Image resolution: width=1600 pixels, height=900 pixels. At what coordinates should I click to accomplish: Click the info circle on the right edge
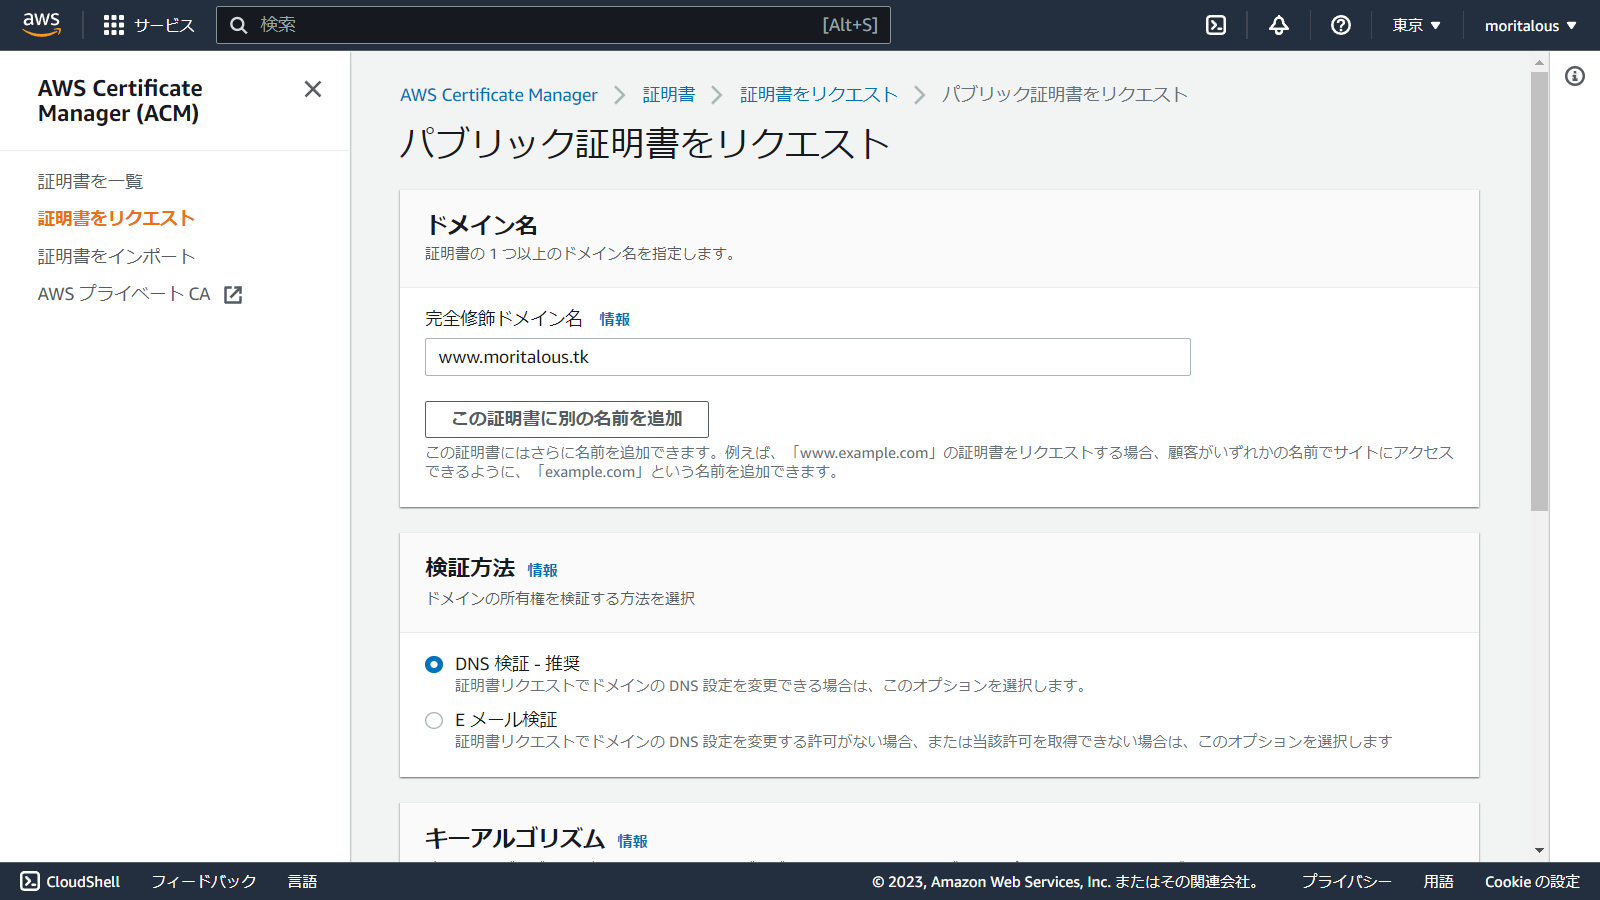(x=1577, y=75)
